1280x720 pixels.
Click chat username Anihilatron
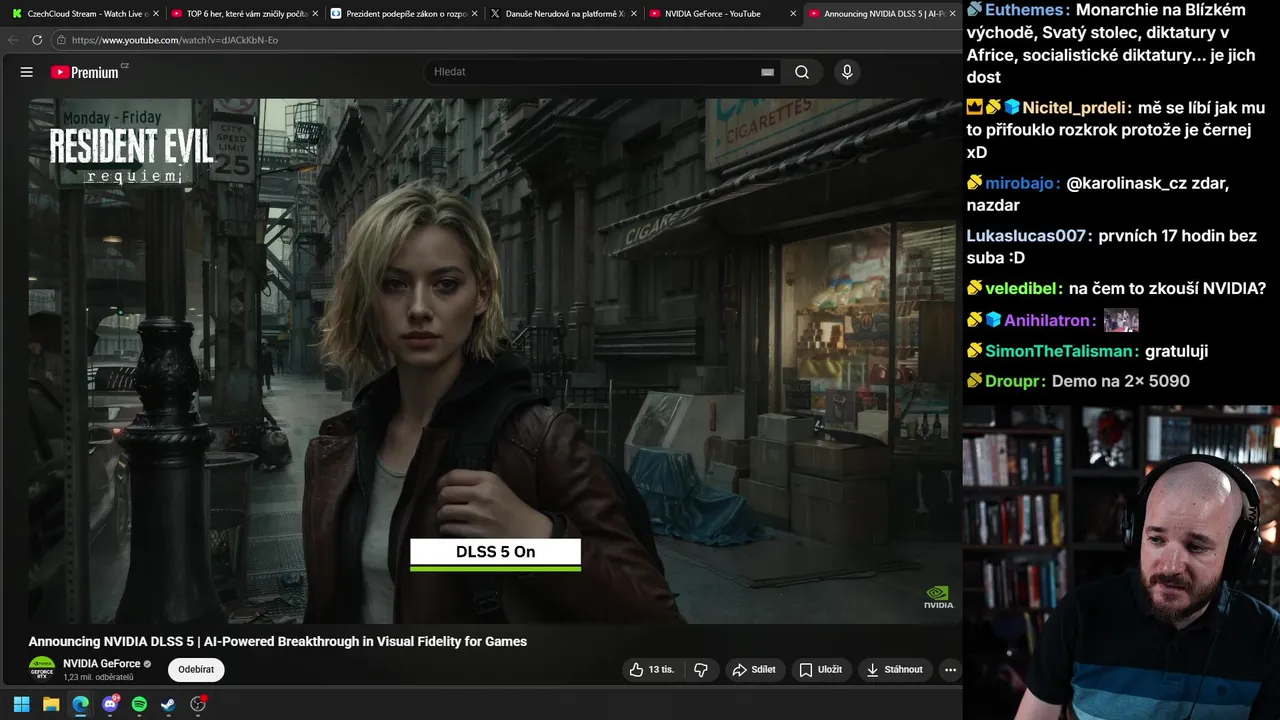point(1047,321)
